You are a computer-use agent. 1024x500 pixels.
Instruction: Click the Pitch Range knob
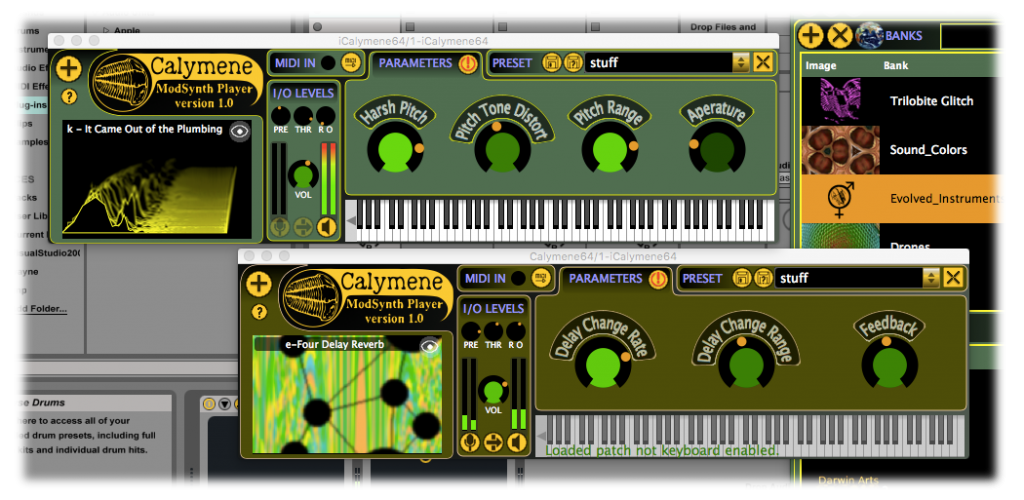coord(610,148)
